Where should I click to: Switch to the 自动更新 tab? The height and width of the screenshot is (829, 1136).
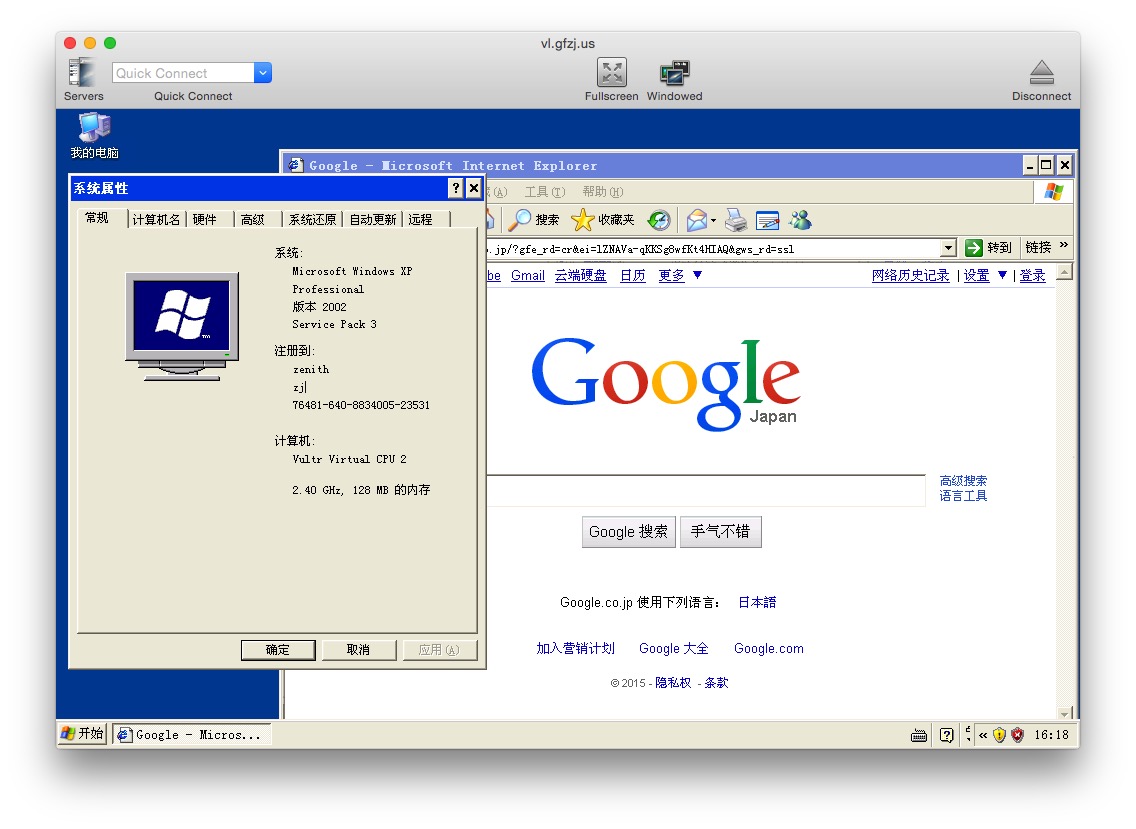[372, 220]
